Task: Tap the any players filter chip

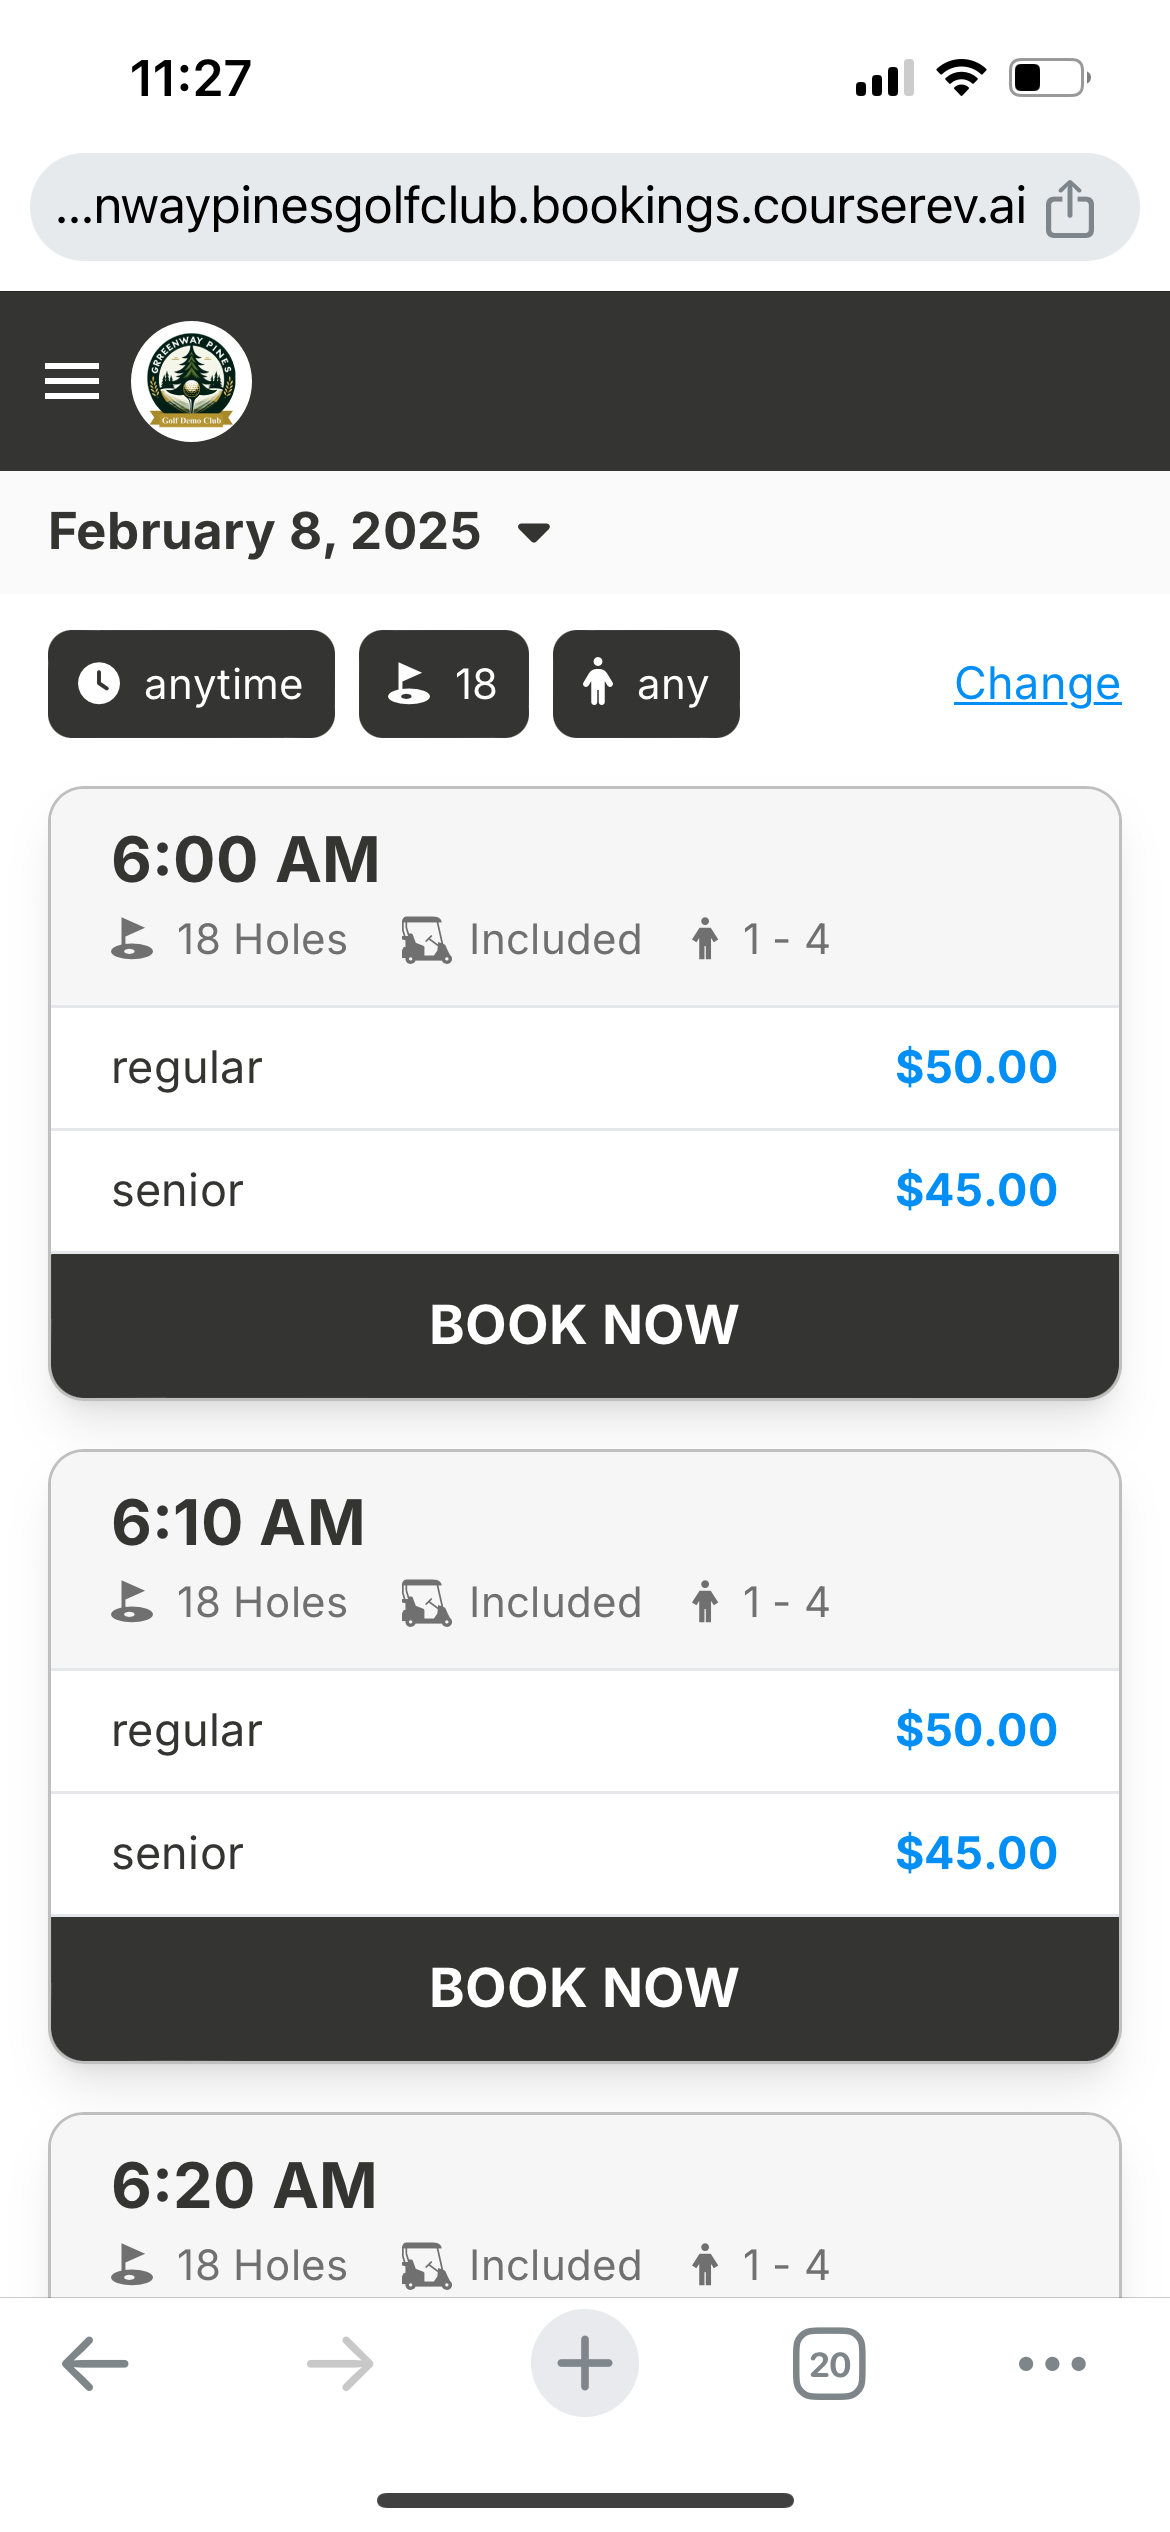Action: [646, 684]
